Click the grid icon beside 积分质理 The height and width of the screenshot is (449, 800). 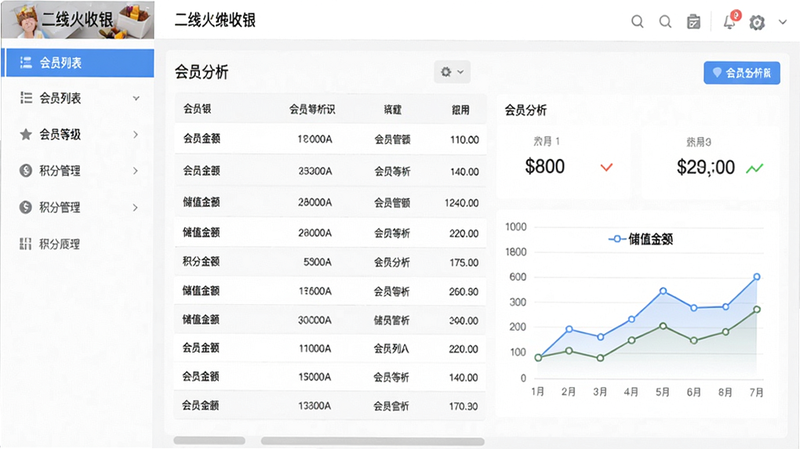point(26,244)
